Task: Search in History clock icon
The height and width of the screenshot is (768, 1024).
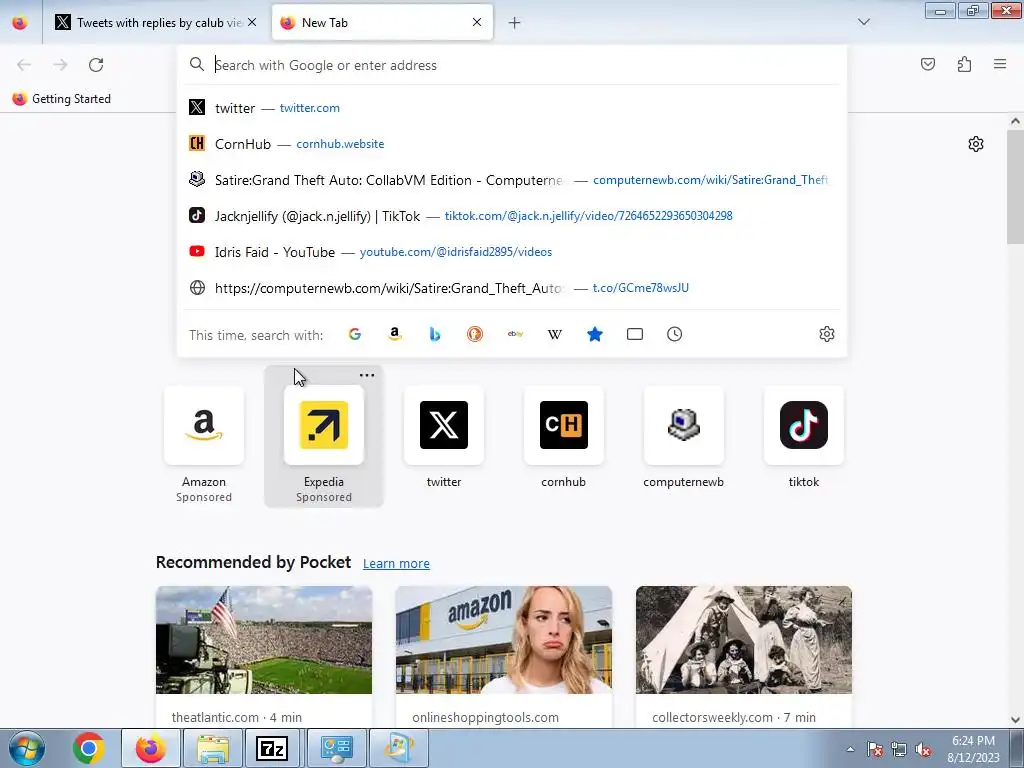Action: (x=675, y=334)
